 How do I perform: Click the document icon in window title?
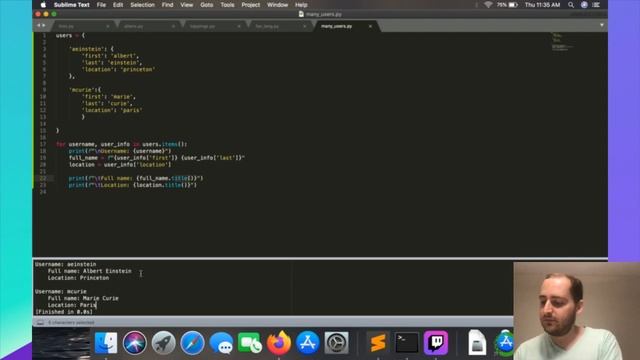coord(301,14)
